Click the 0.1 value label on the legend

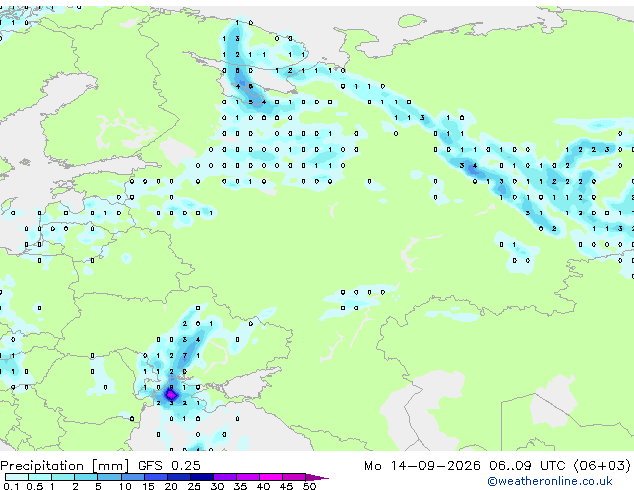[x=11, y=486]
